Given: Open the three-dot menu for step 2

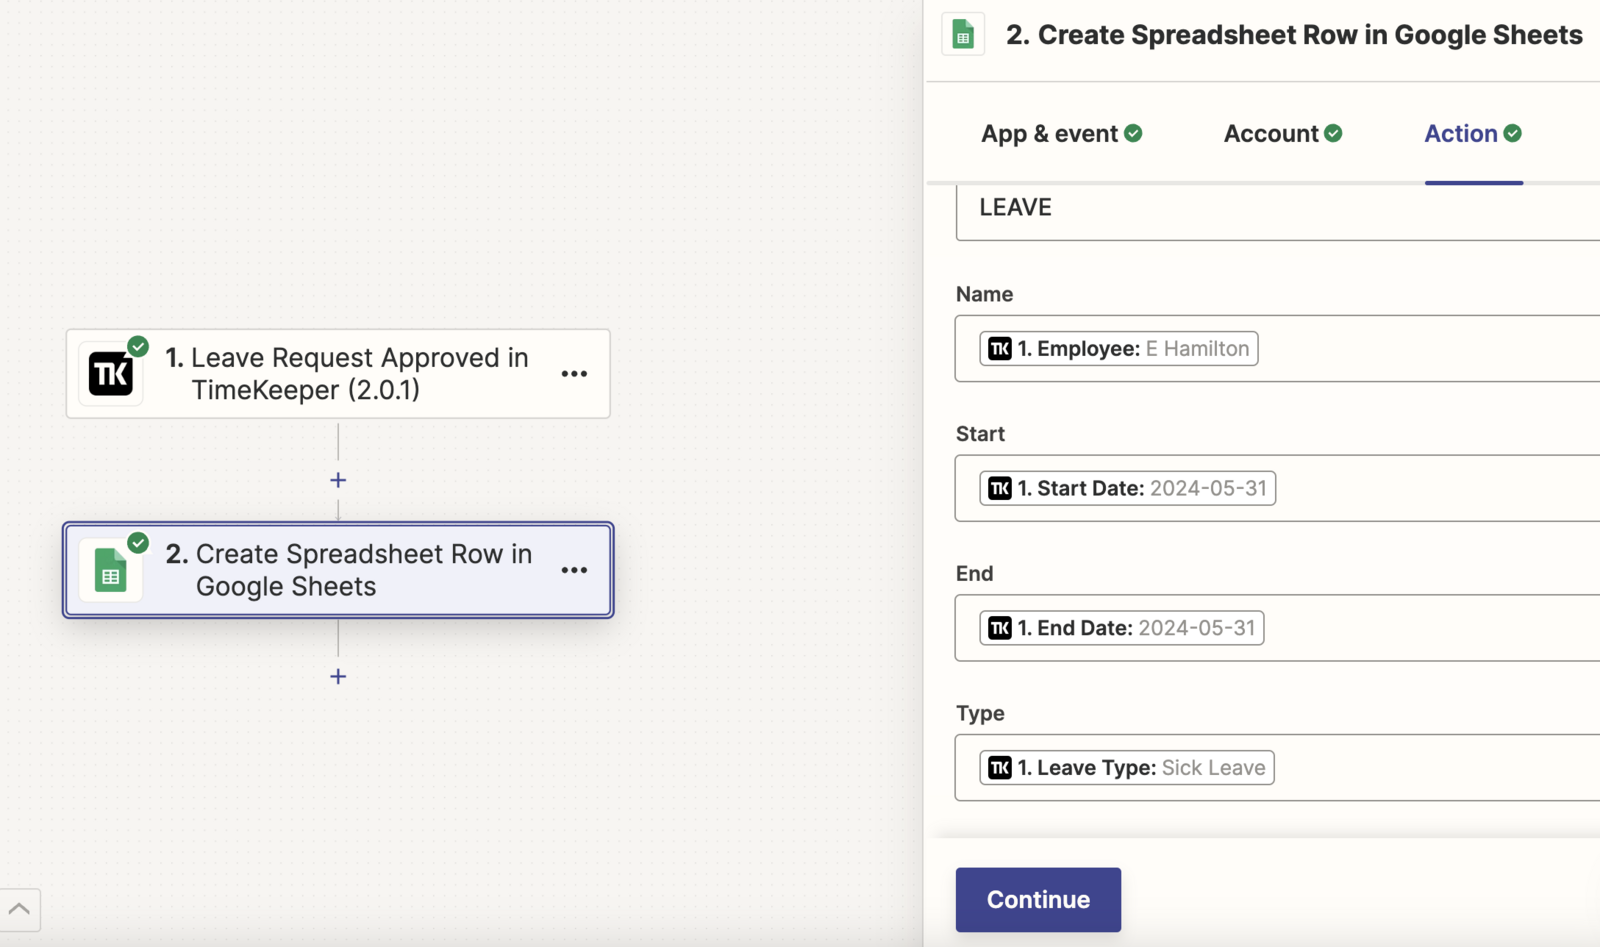Looking at the screenshot, I should click(574, 570).
